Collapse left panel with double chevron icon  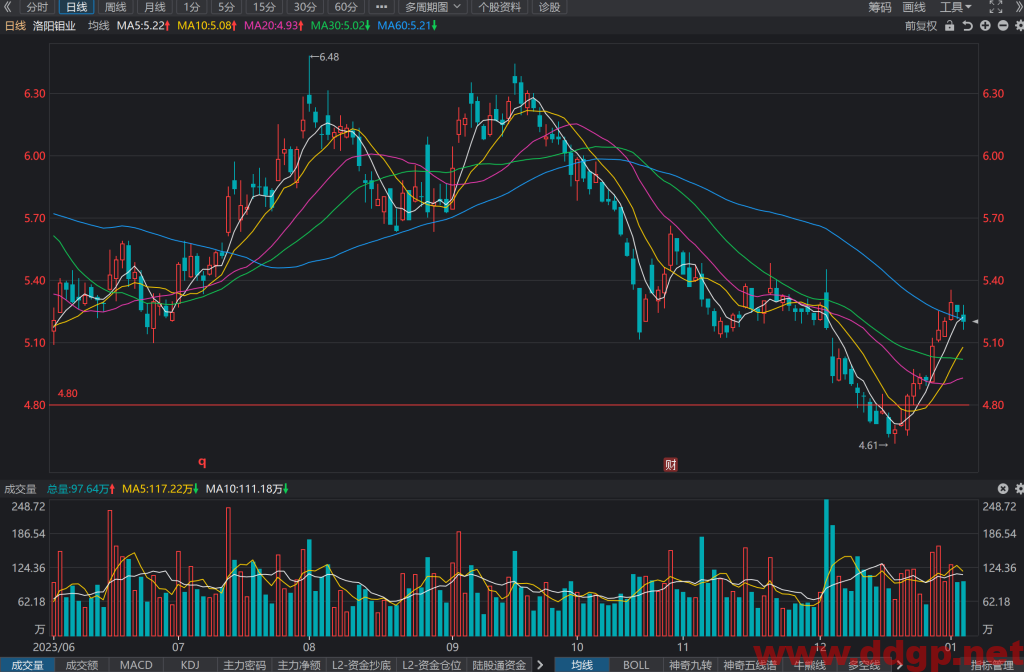coord(7,7)
